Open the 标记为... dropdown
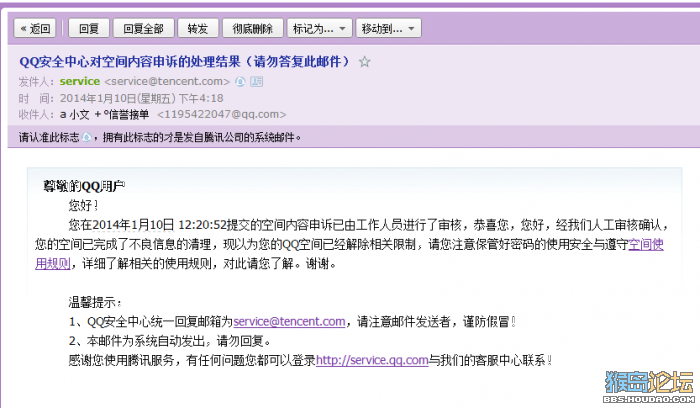 tap(319, 29)
